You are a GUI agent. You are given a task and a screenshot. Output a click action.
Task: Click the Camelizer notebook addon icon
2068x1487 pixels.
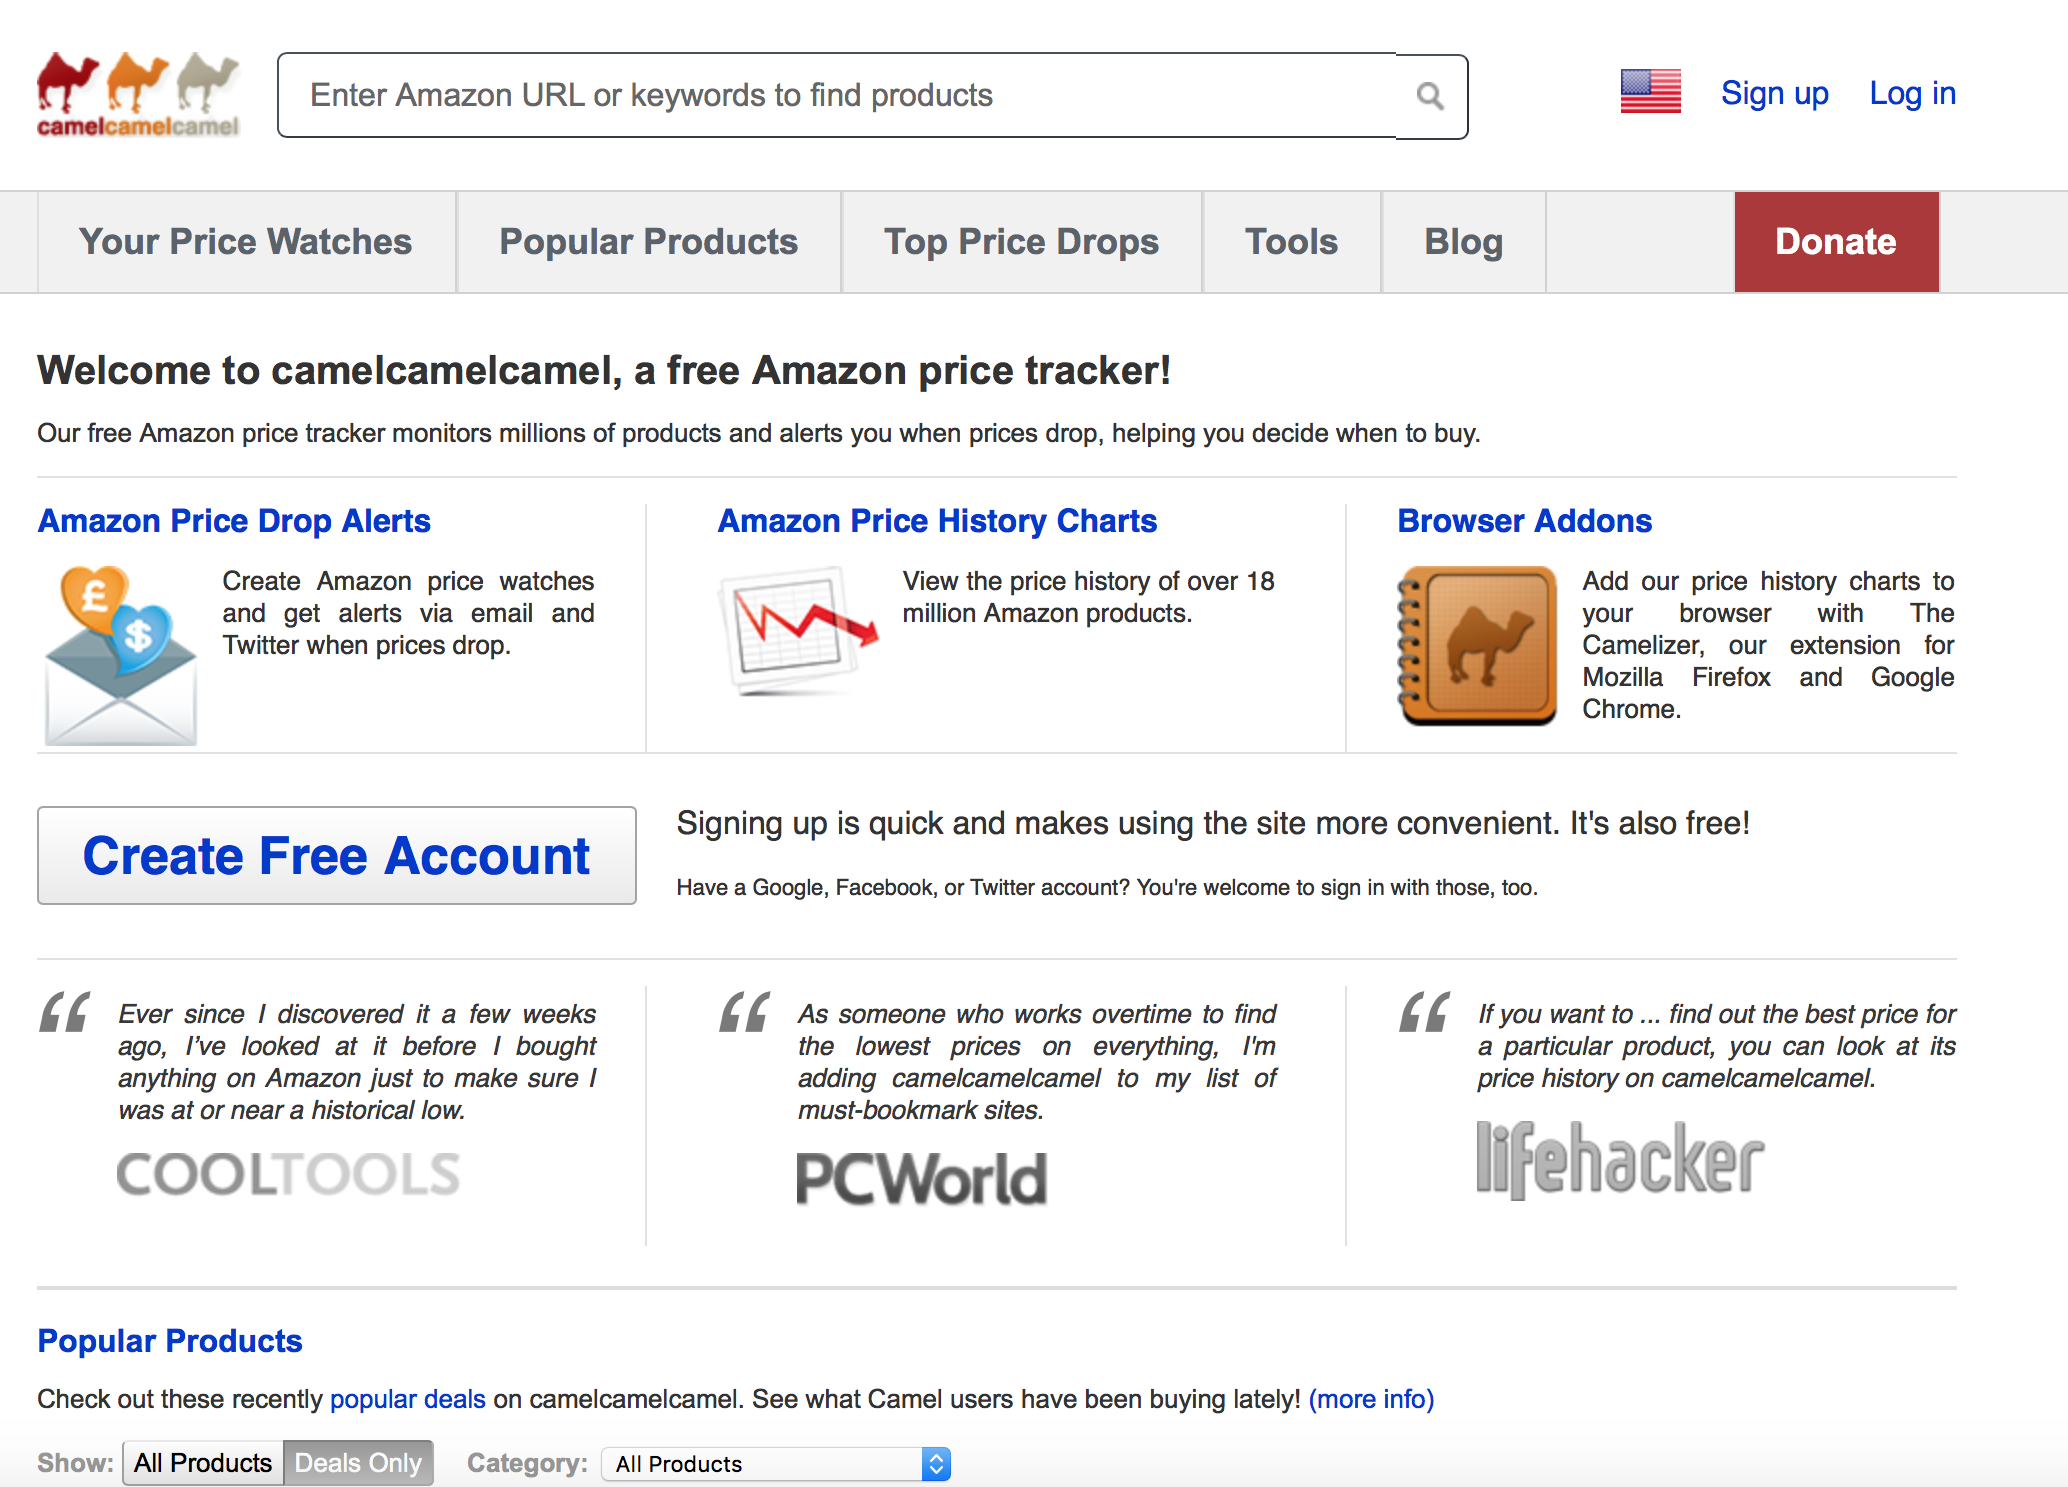(1476, 645)
